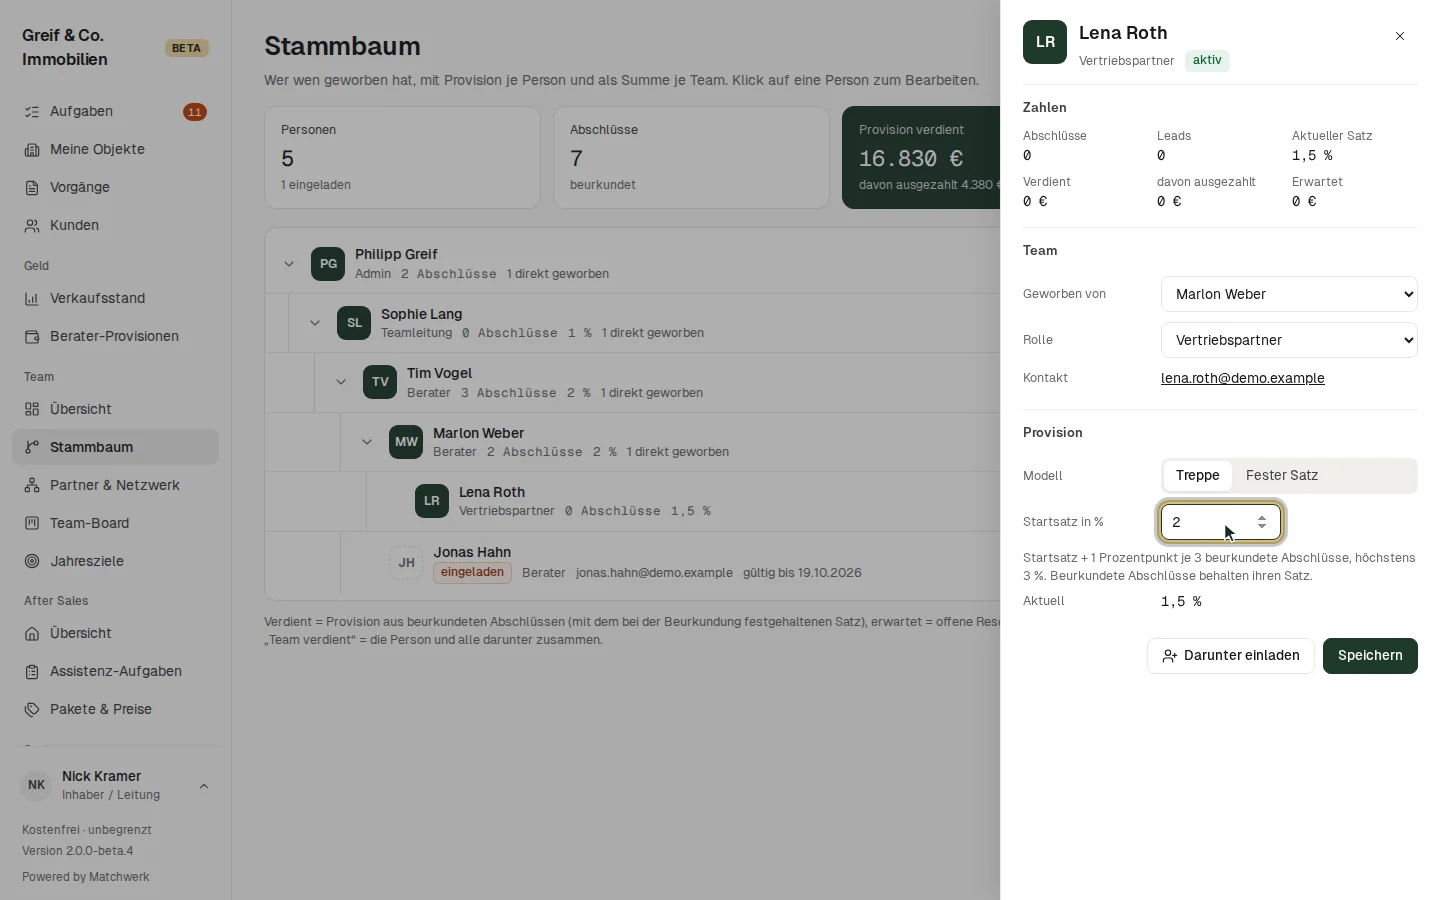Click the Stammbaum branch icon
The image size is (1440, 900).
32,448
